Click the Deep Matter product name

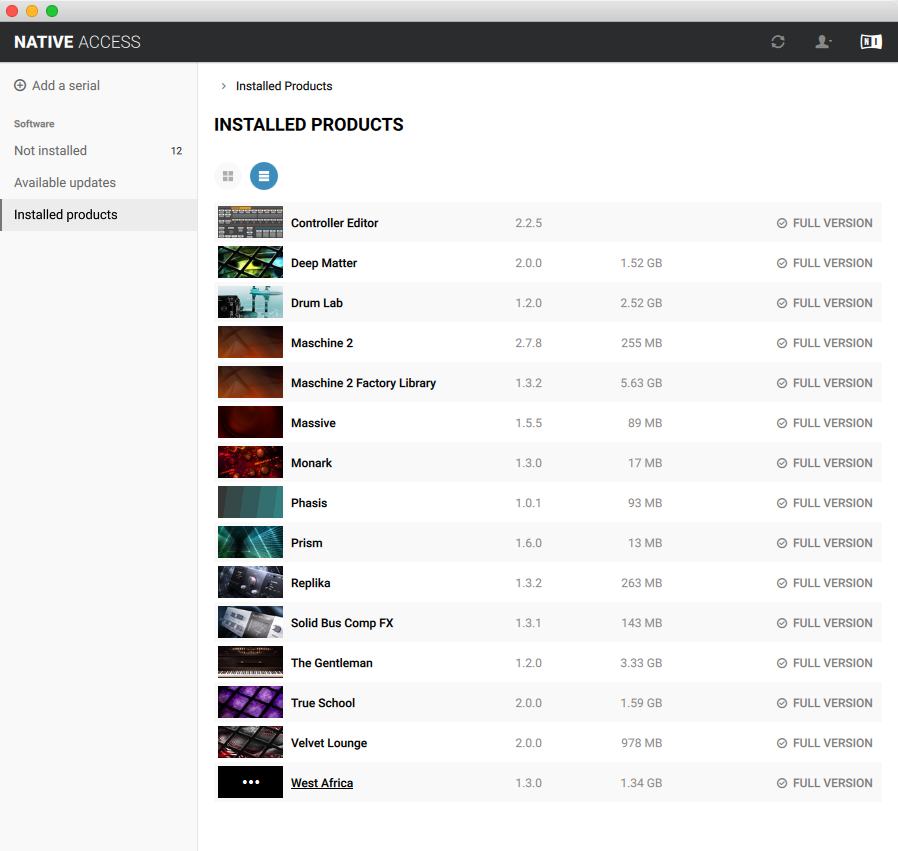pos(324,263)
